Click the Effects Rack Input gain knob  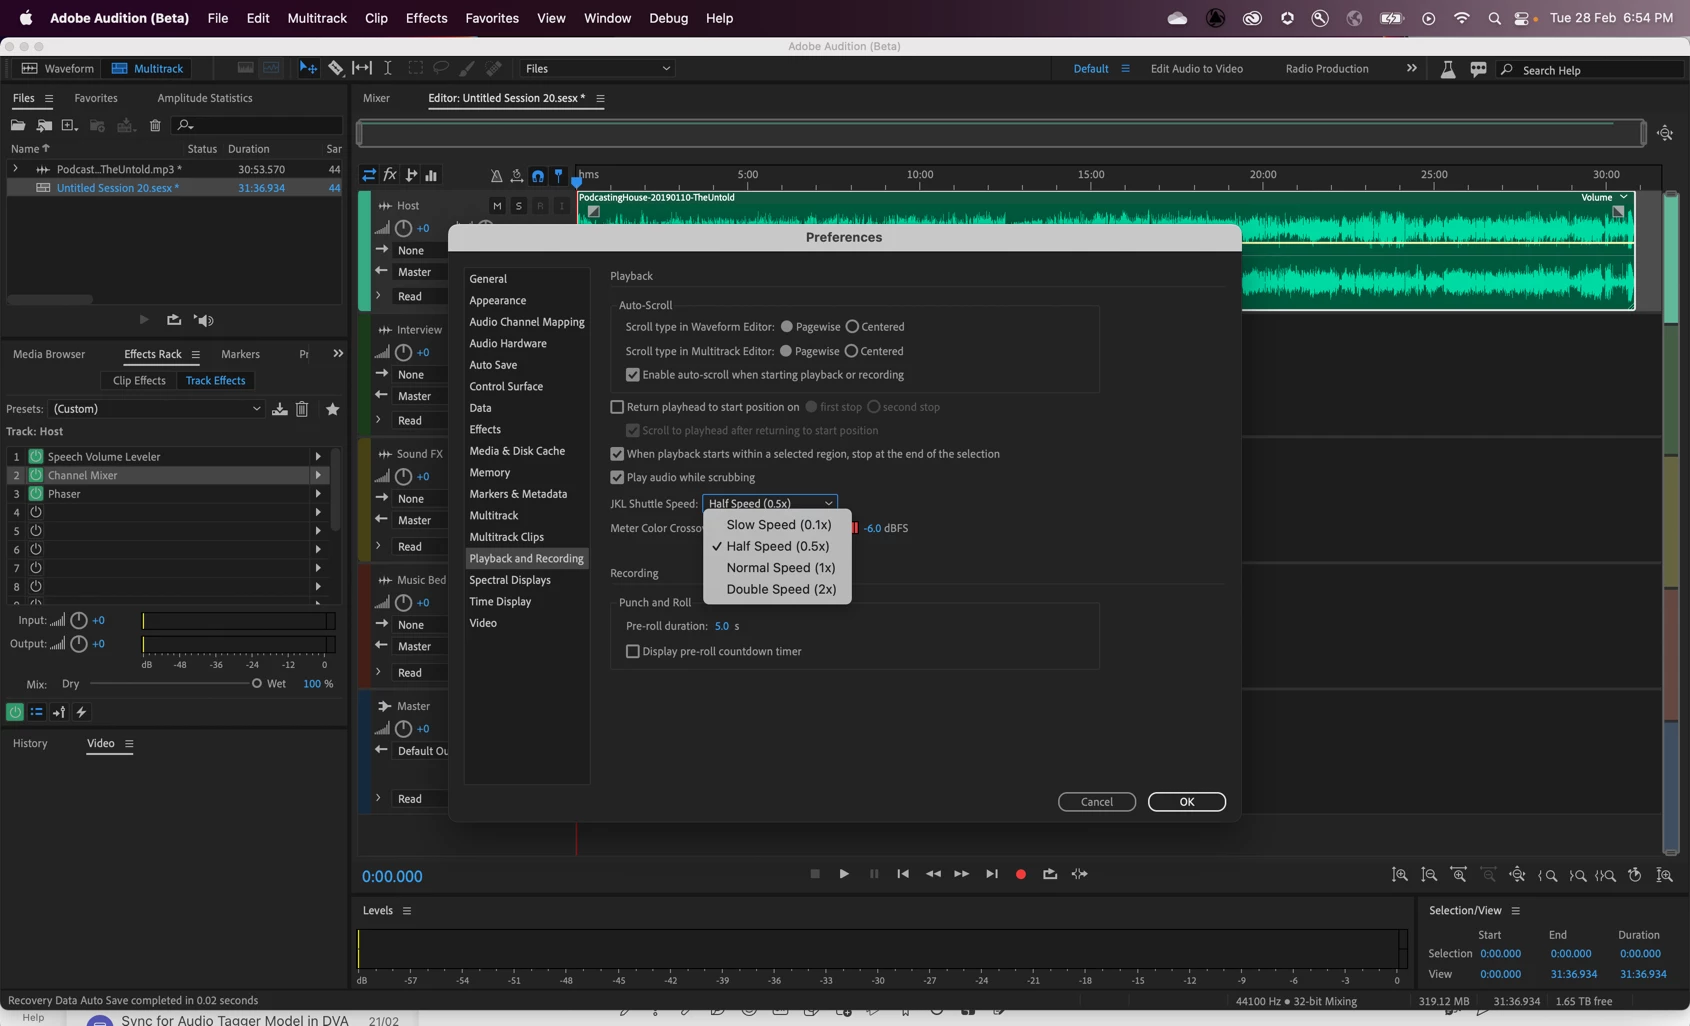79,620
